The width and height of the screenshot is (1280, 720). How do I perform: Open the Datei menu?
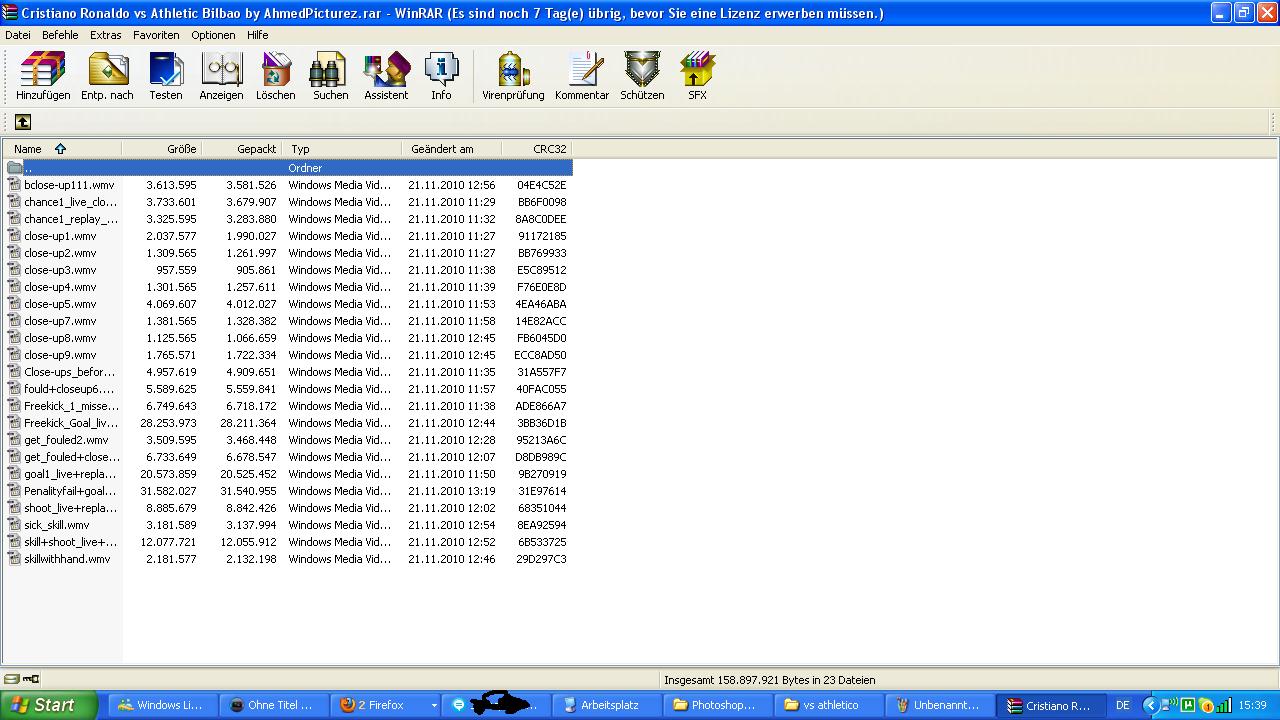[18, 35]
